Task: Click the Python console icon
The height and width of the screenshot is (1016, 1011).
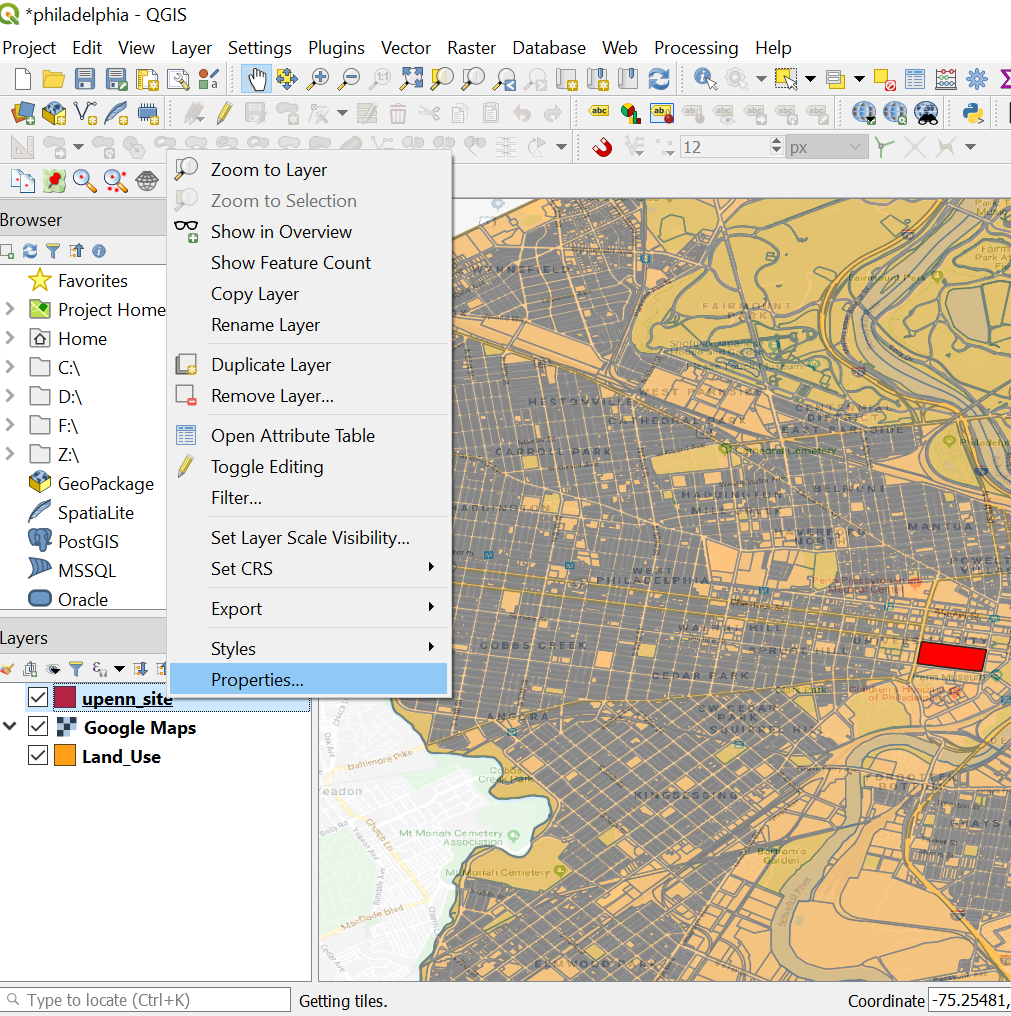Action: tap(971, 113)
